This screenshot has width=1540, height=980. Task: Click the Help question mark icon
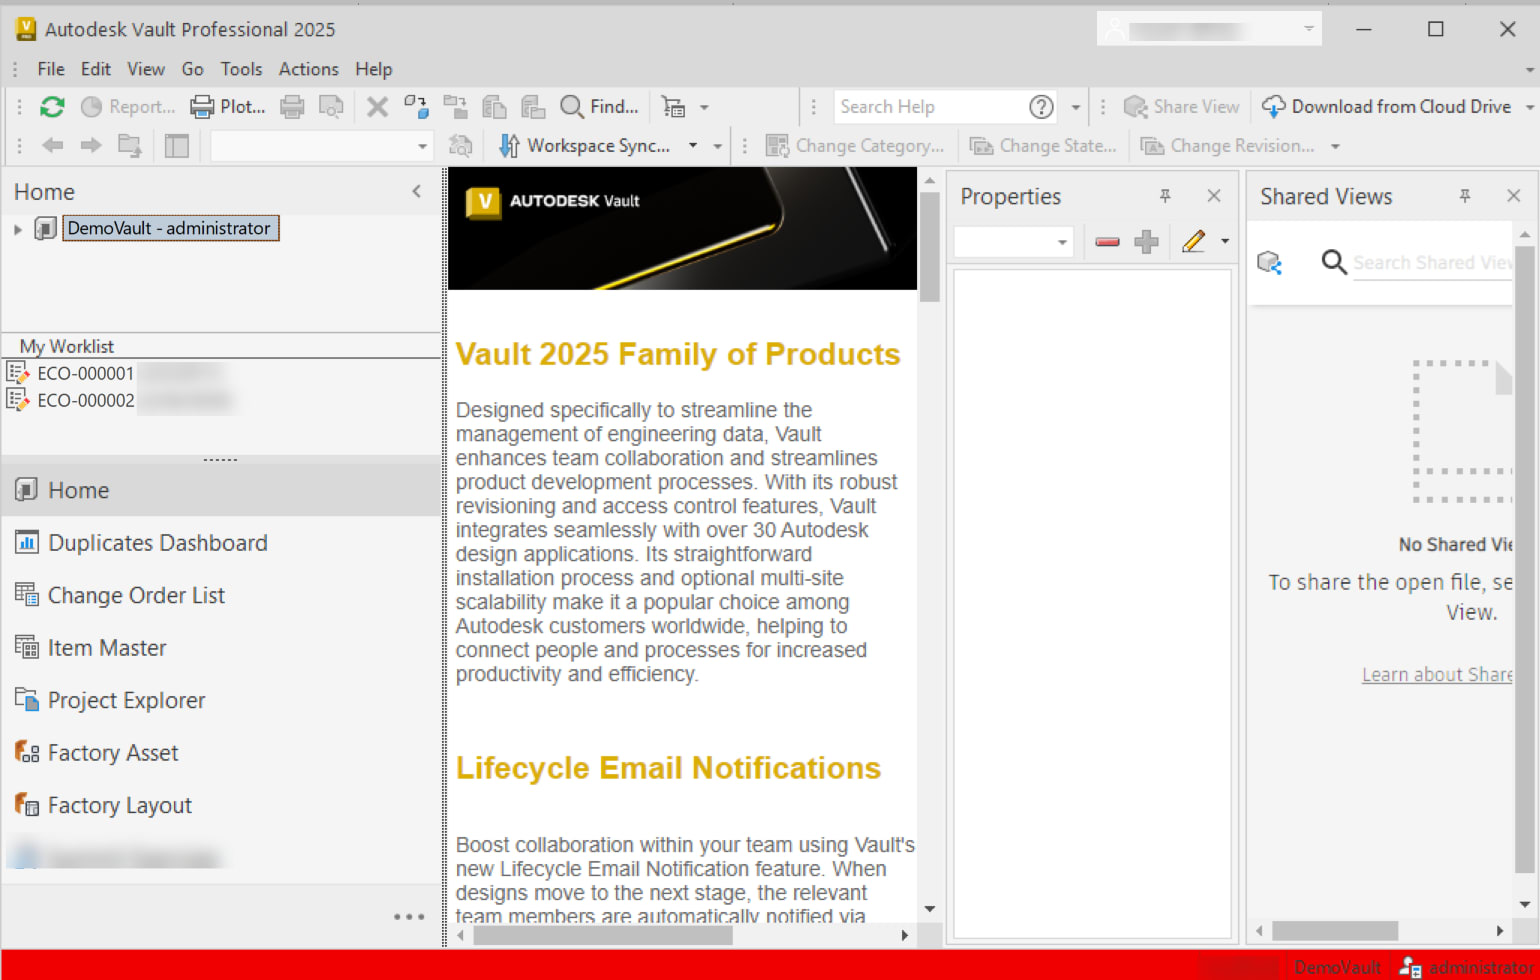pos(1041,107)
